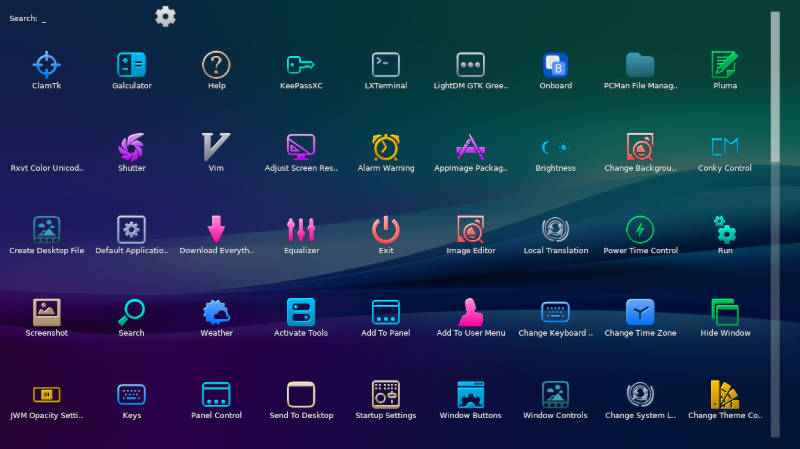Open Change Background
The image size is (800, 449).
(x=640, y=147)
